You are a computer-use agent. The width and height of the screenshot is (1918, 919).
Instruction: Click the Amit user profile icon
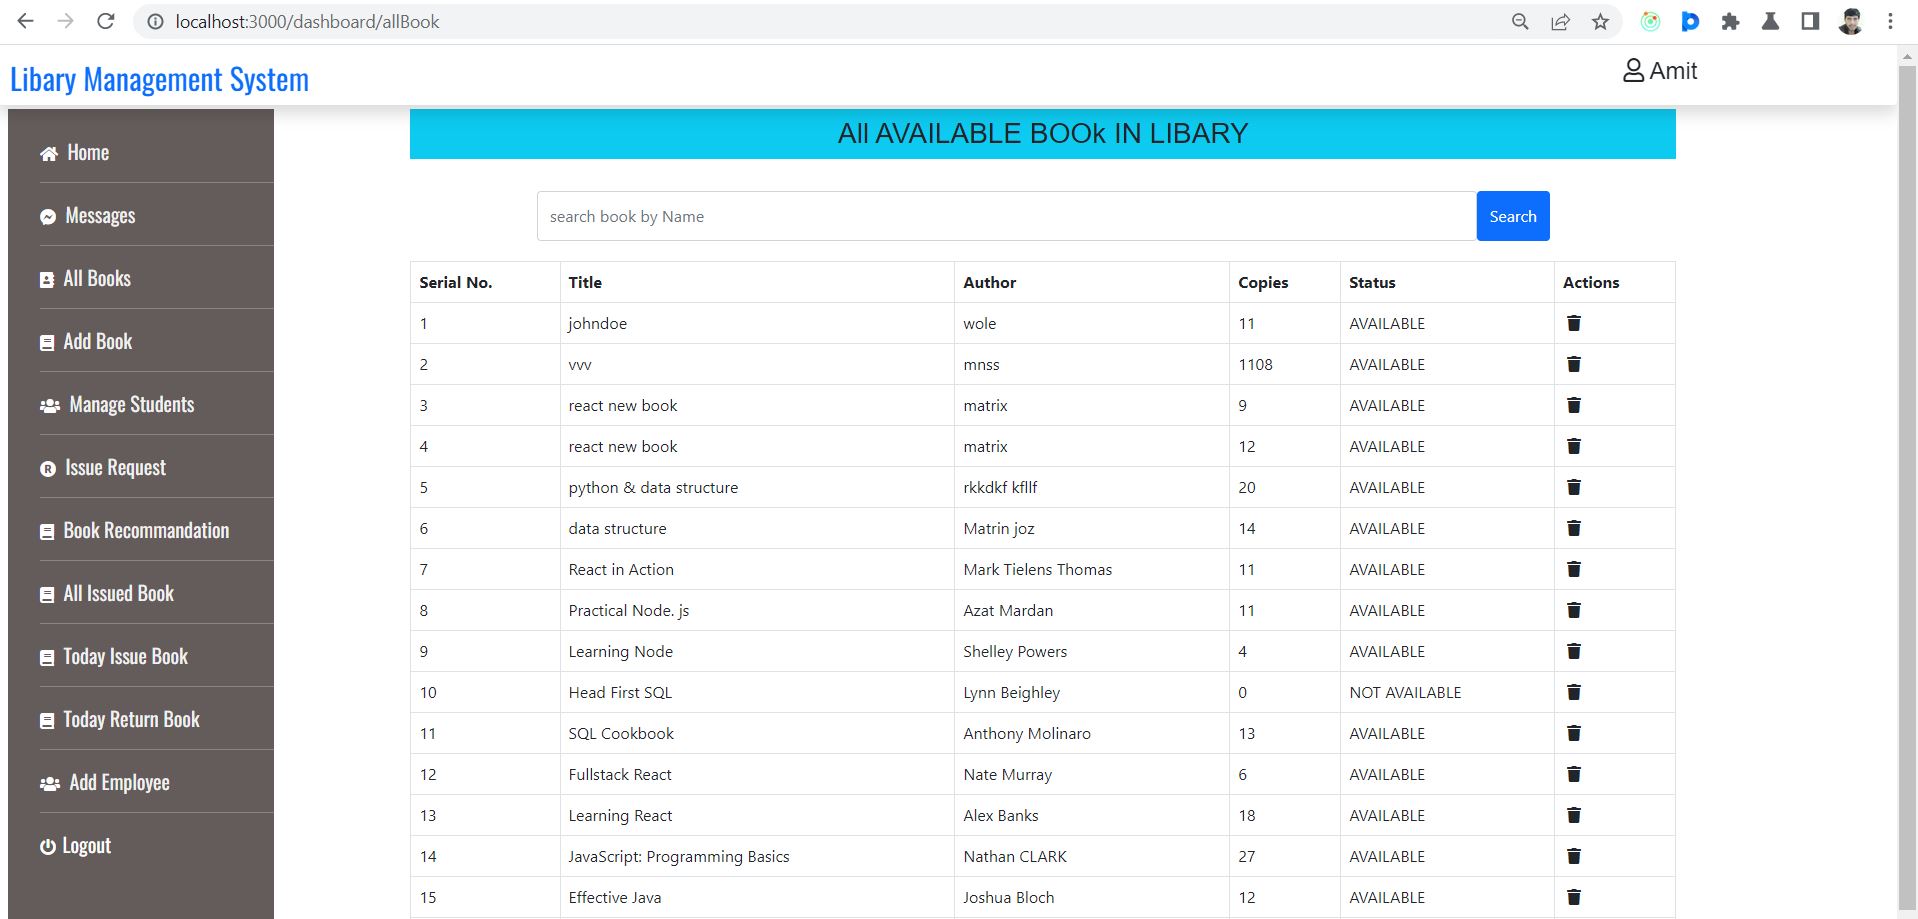(1632, 70)
